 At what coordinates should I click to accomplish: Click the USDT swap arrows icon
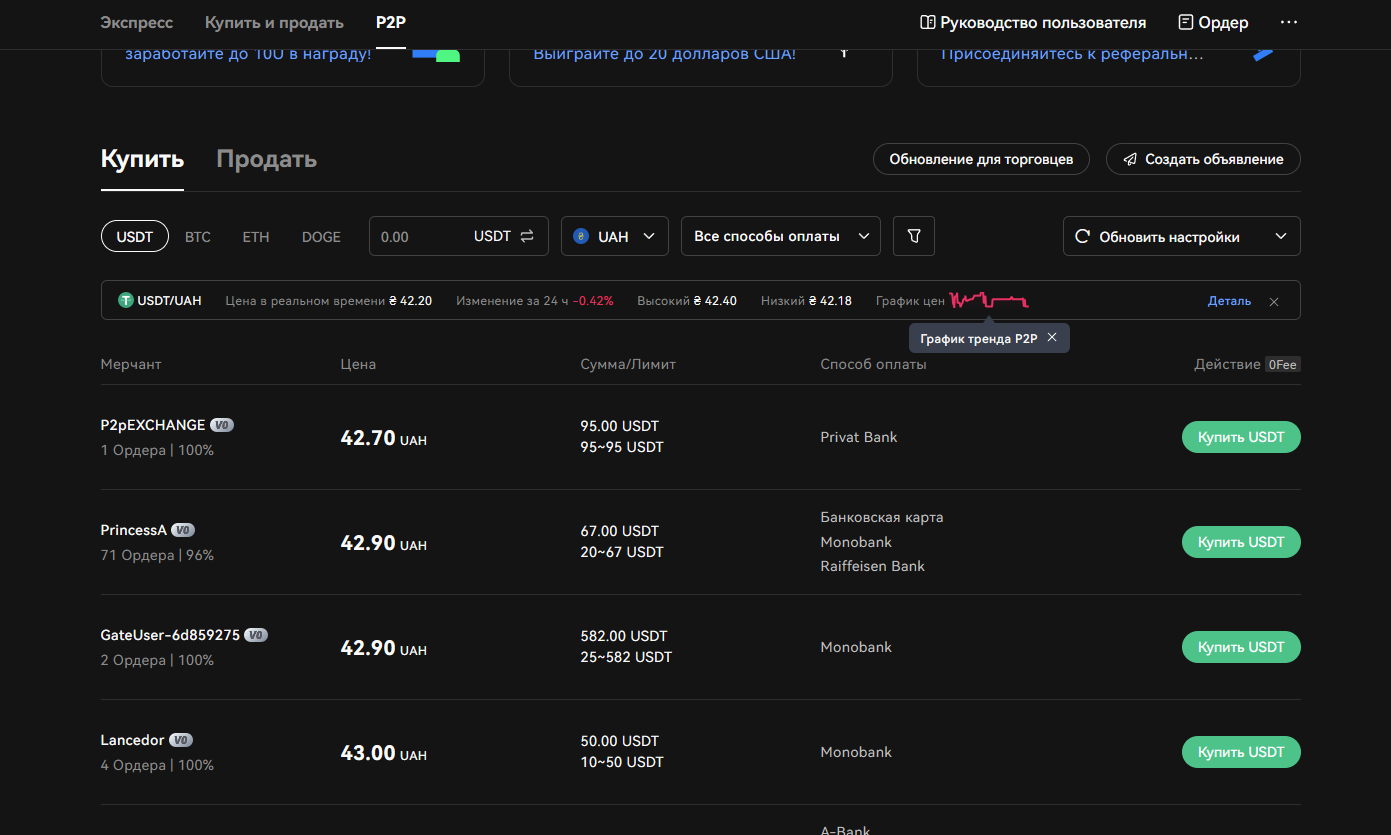[527, 236]
